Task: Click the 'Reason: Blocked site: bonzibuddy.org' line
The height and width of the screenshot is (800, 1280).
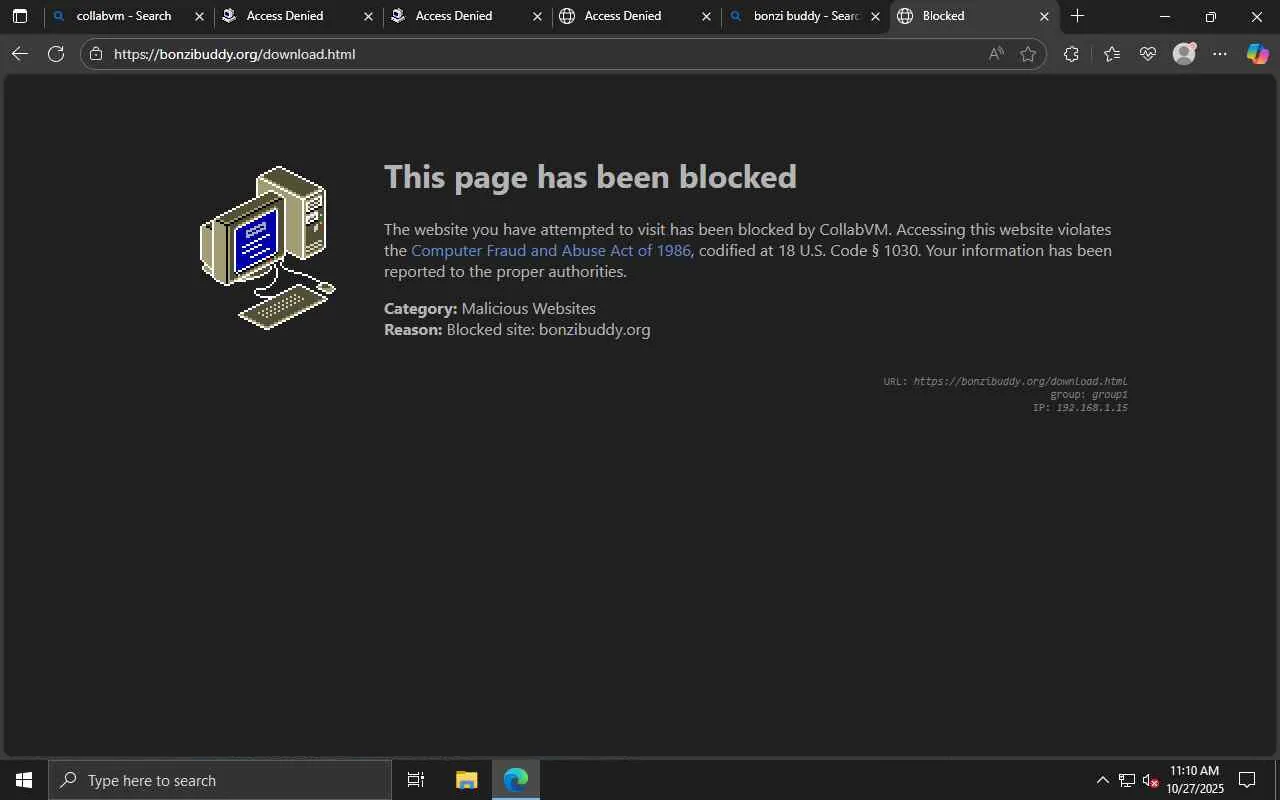Action: tap(517, 330)
